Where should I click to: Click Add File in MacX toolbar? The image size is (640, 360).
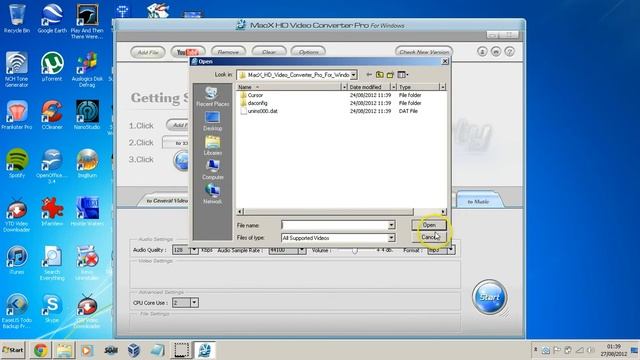point(148,52)
